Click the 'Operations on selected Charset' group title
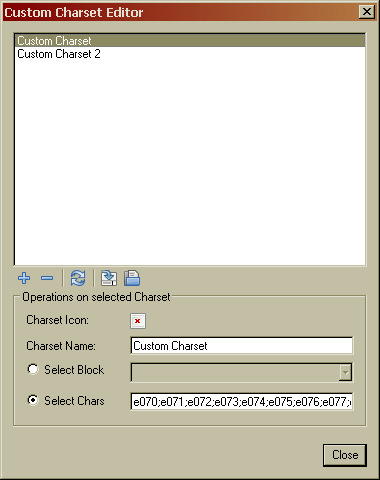The width and height of the screenshot is (380, 480). pyautogui.click(x=96, y=297)
